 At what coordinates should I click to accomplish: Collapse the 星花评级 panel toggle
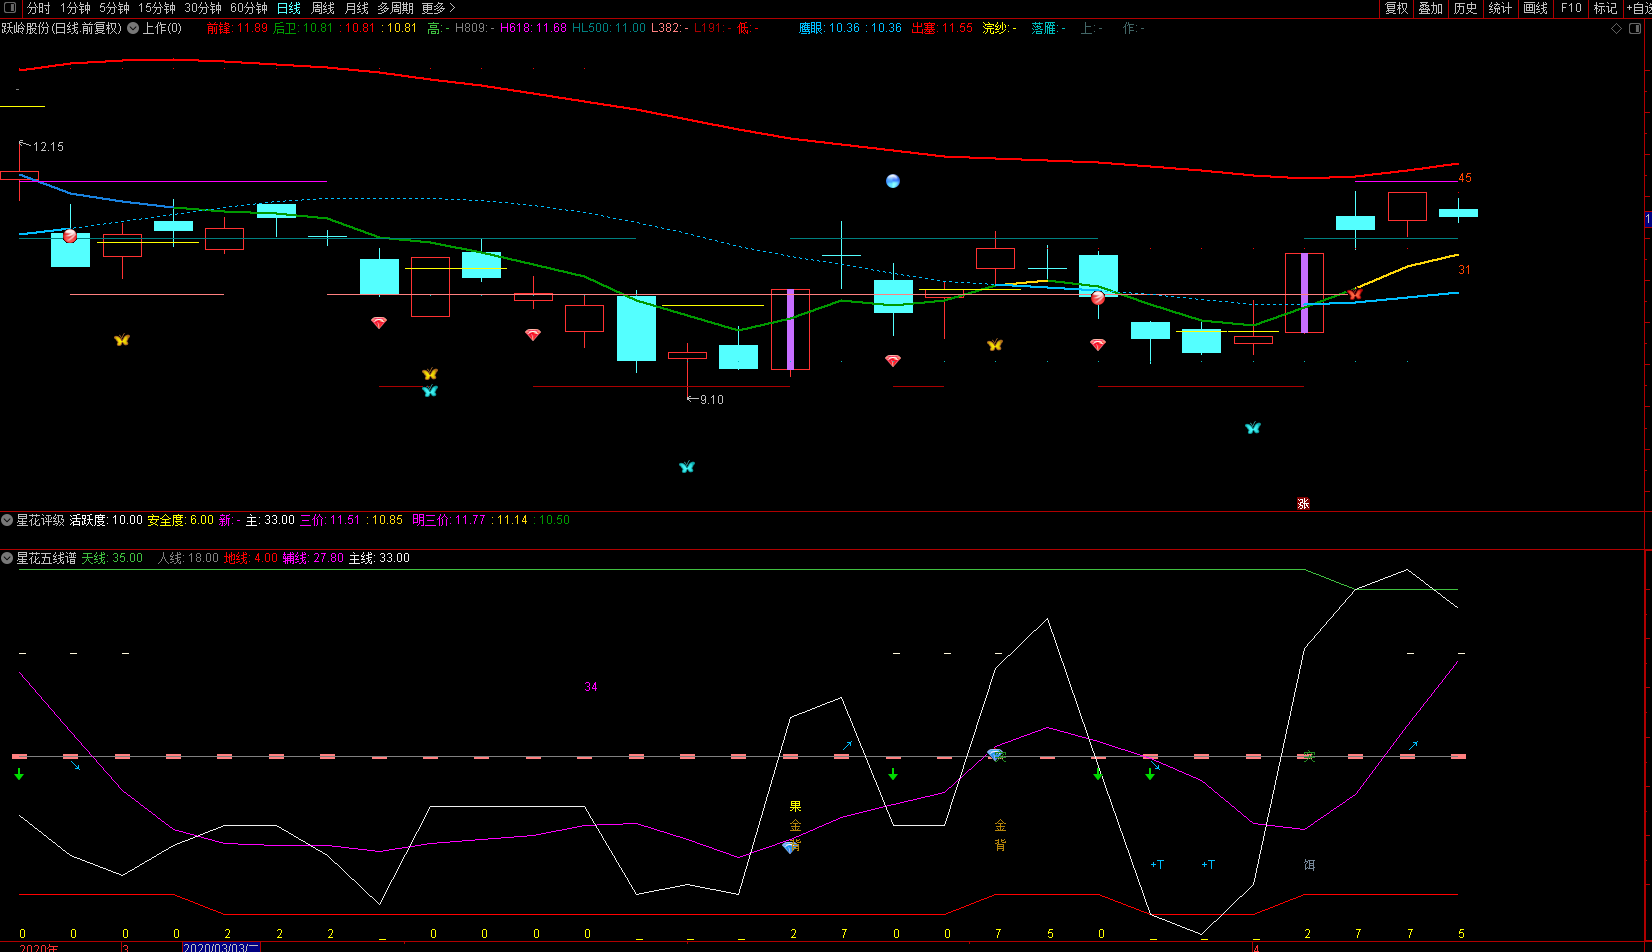coord(7,520)
